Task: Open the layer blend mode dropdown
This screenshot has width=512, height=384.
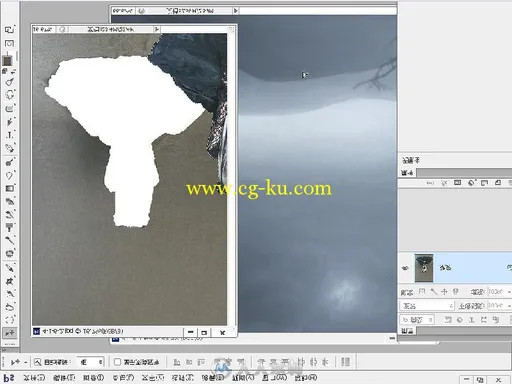Action: point(427,306)
